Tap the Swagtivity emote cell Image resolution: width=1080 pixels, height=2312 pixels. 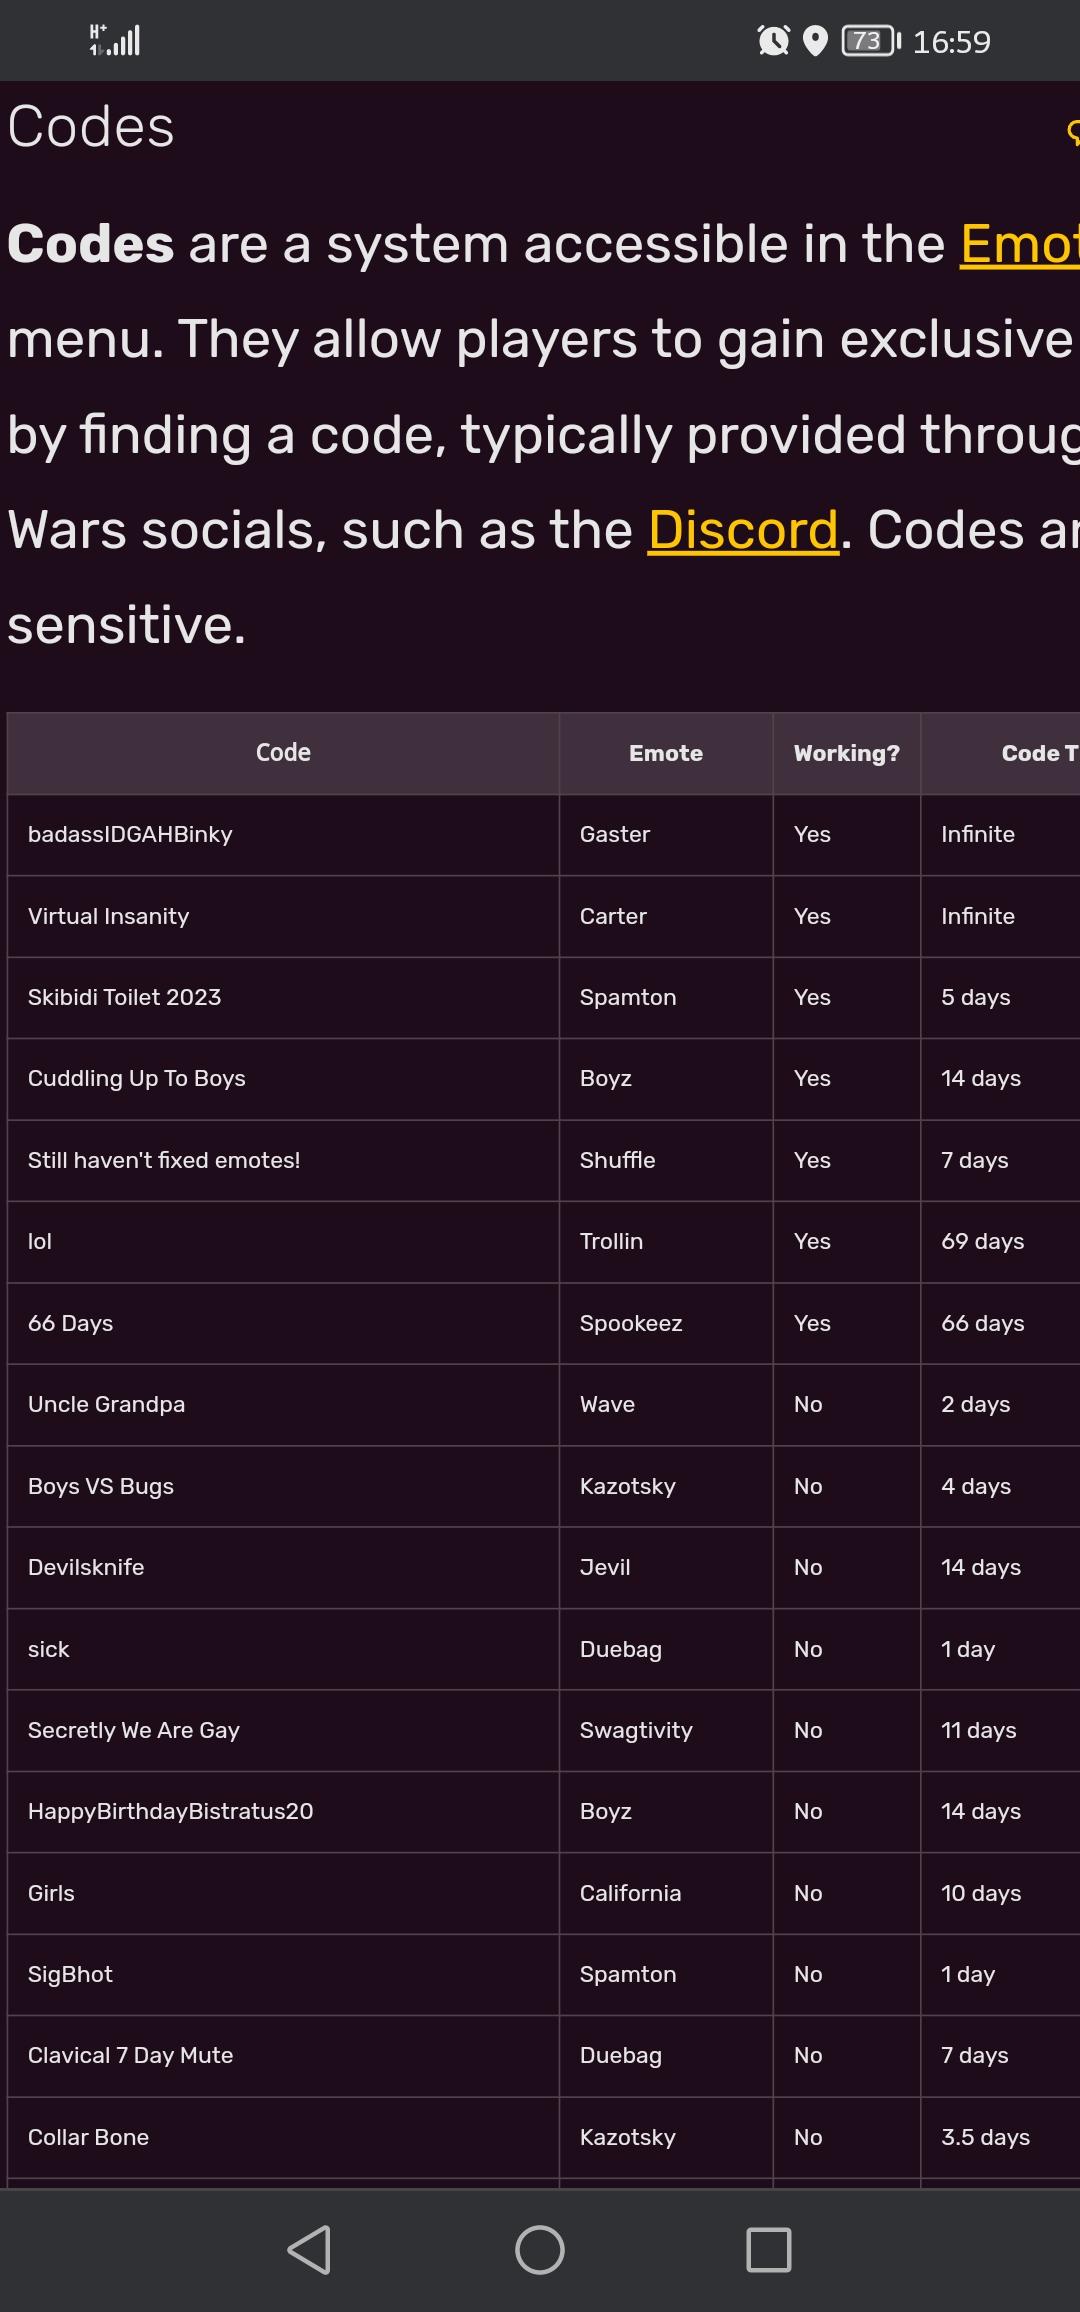(635, 1730)
